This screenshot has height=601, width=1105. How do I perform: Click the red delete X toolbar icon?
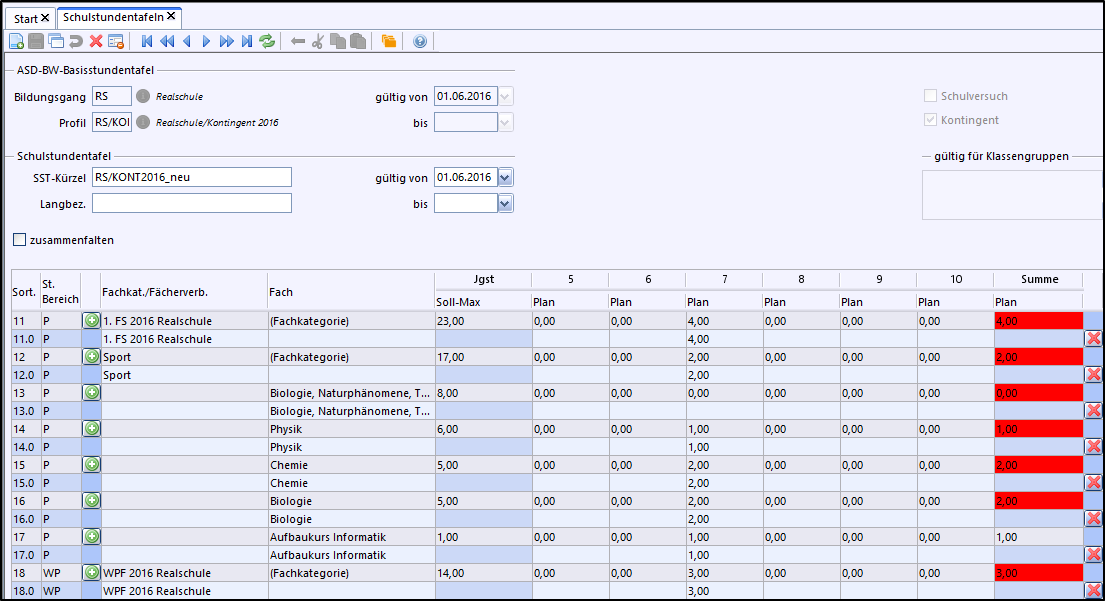[x=96, y=41]
